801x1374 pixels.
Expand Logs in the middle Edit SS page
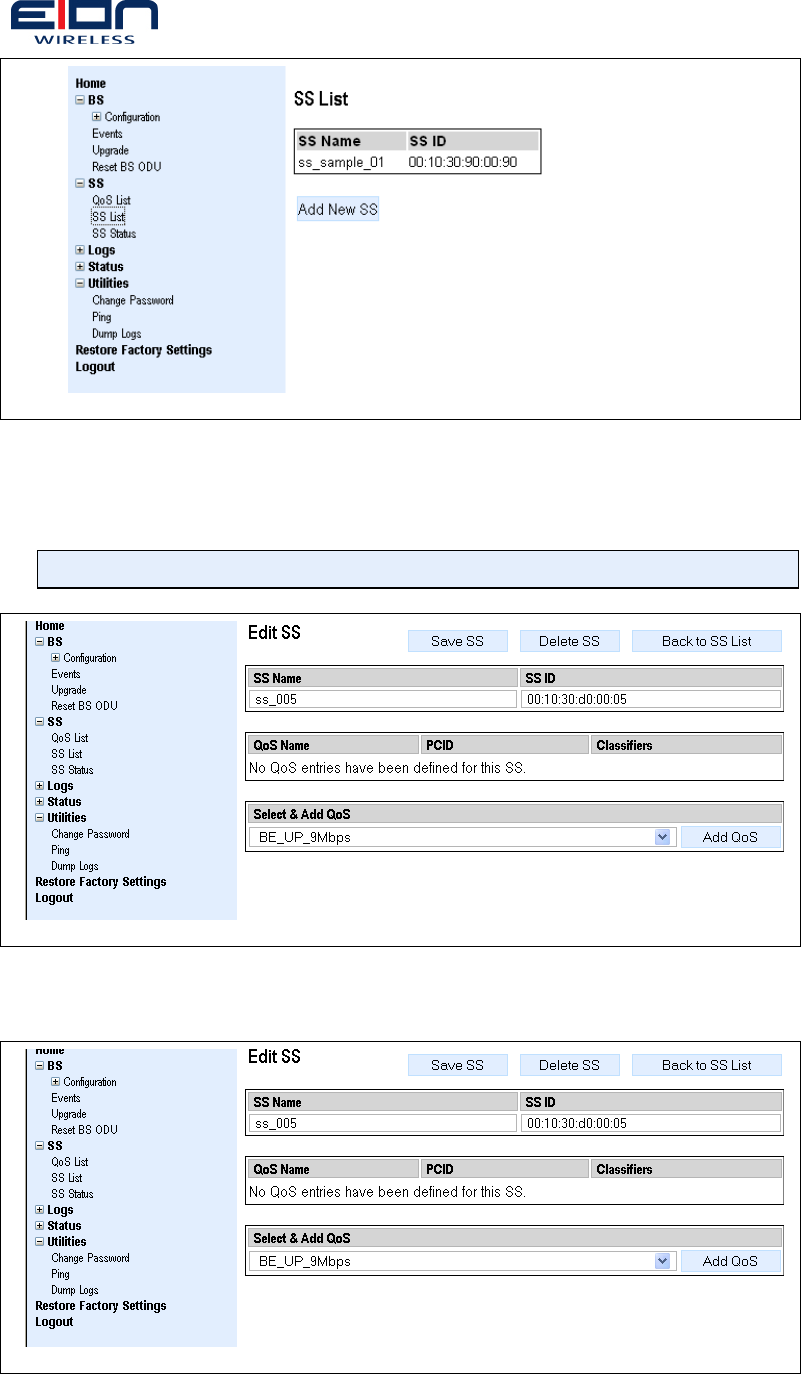click(40, 786)
